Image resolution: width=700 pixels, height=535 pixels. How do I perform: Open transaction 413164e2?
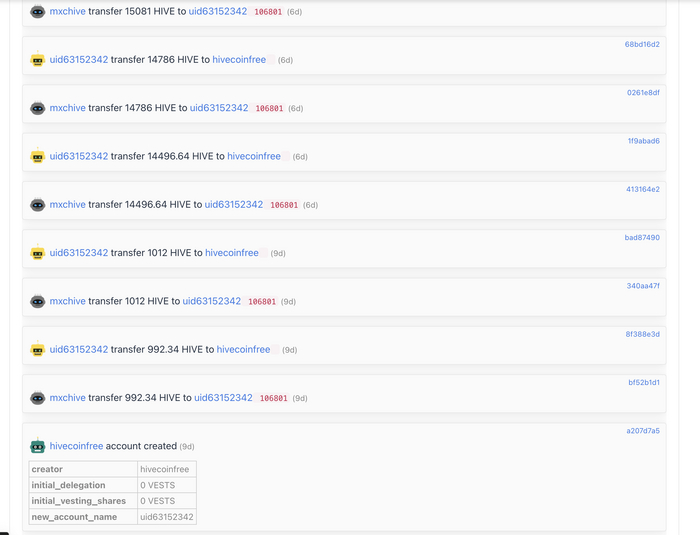(x=643, y=189)
